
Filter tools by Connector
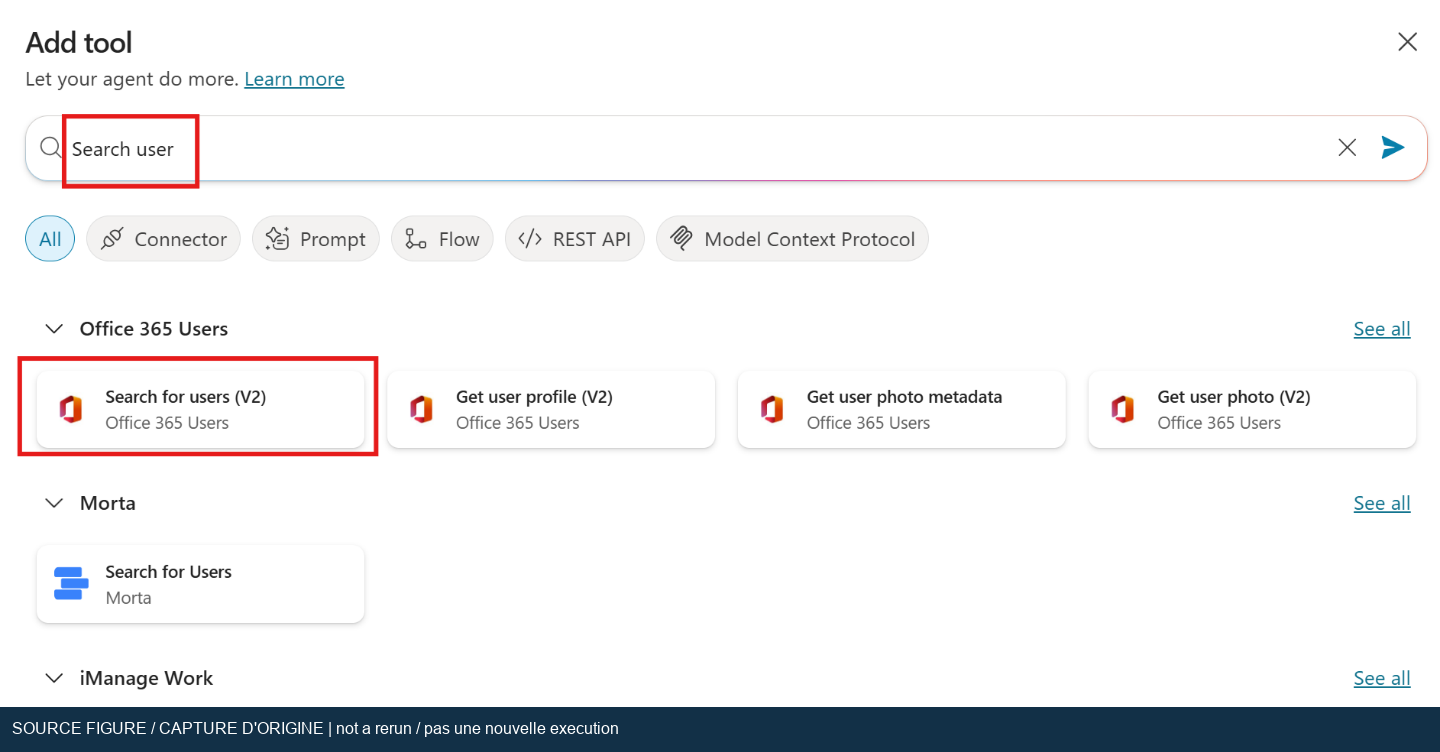click(163, 239)
